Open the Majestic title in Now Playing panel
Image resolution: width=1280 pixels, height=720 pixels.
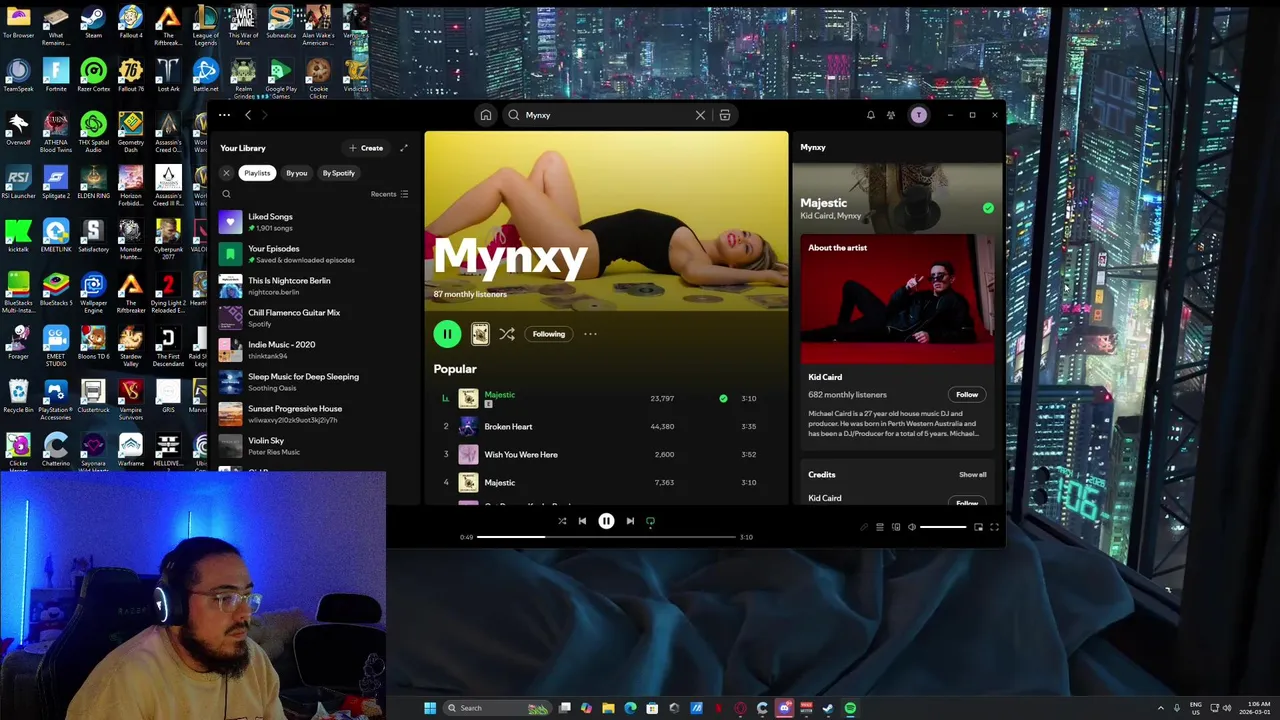pos(823,203)
